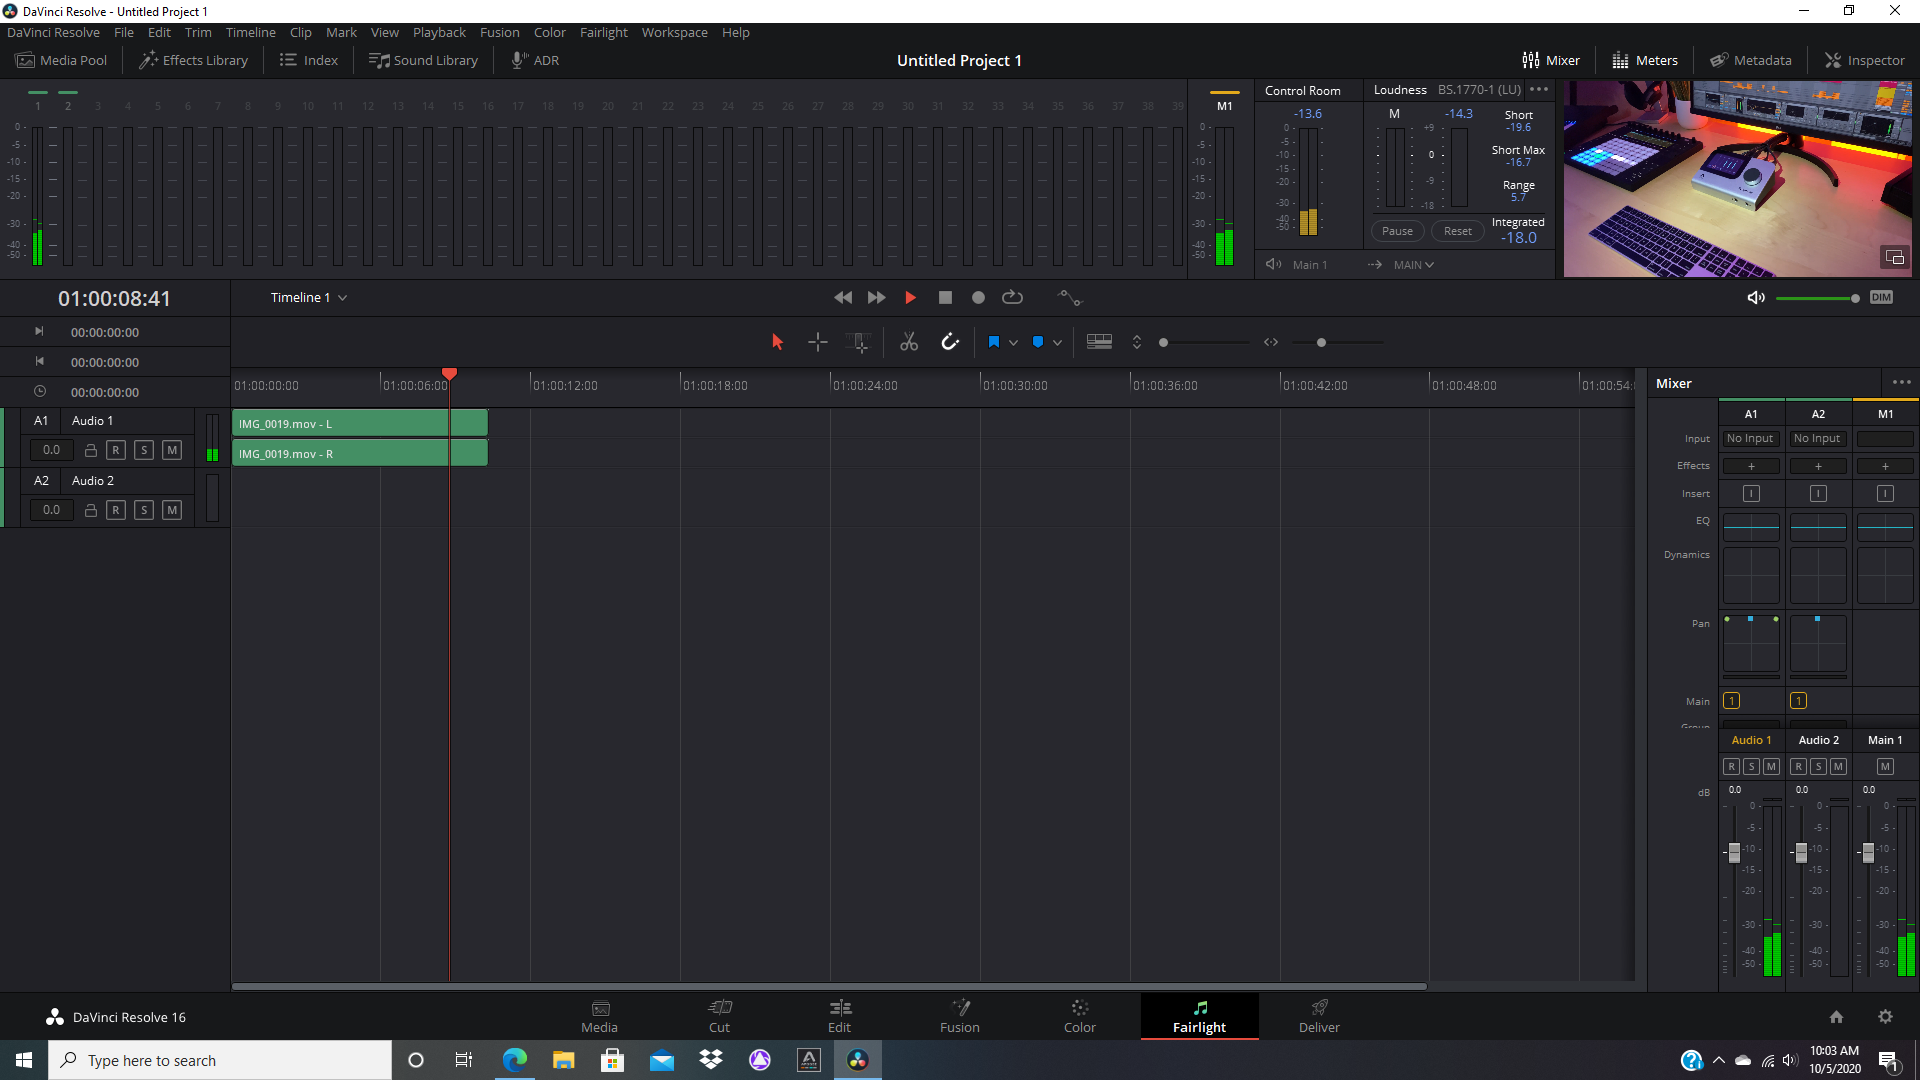Select the Selection tool arrow
Screen dimensions: 1920x1080
pos(777,342)
